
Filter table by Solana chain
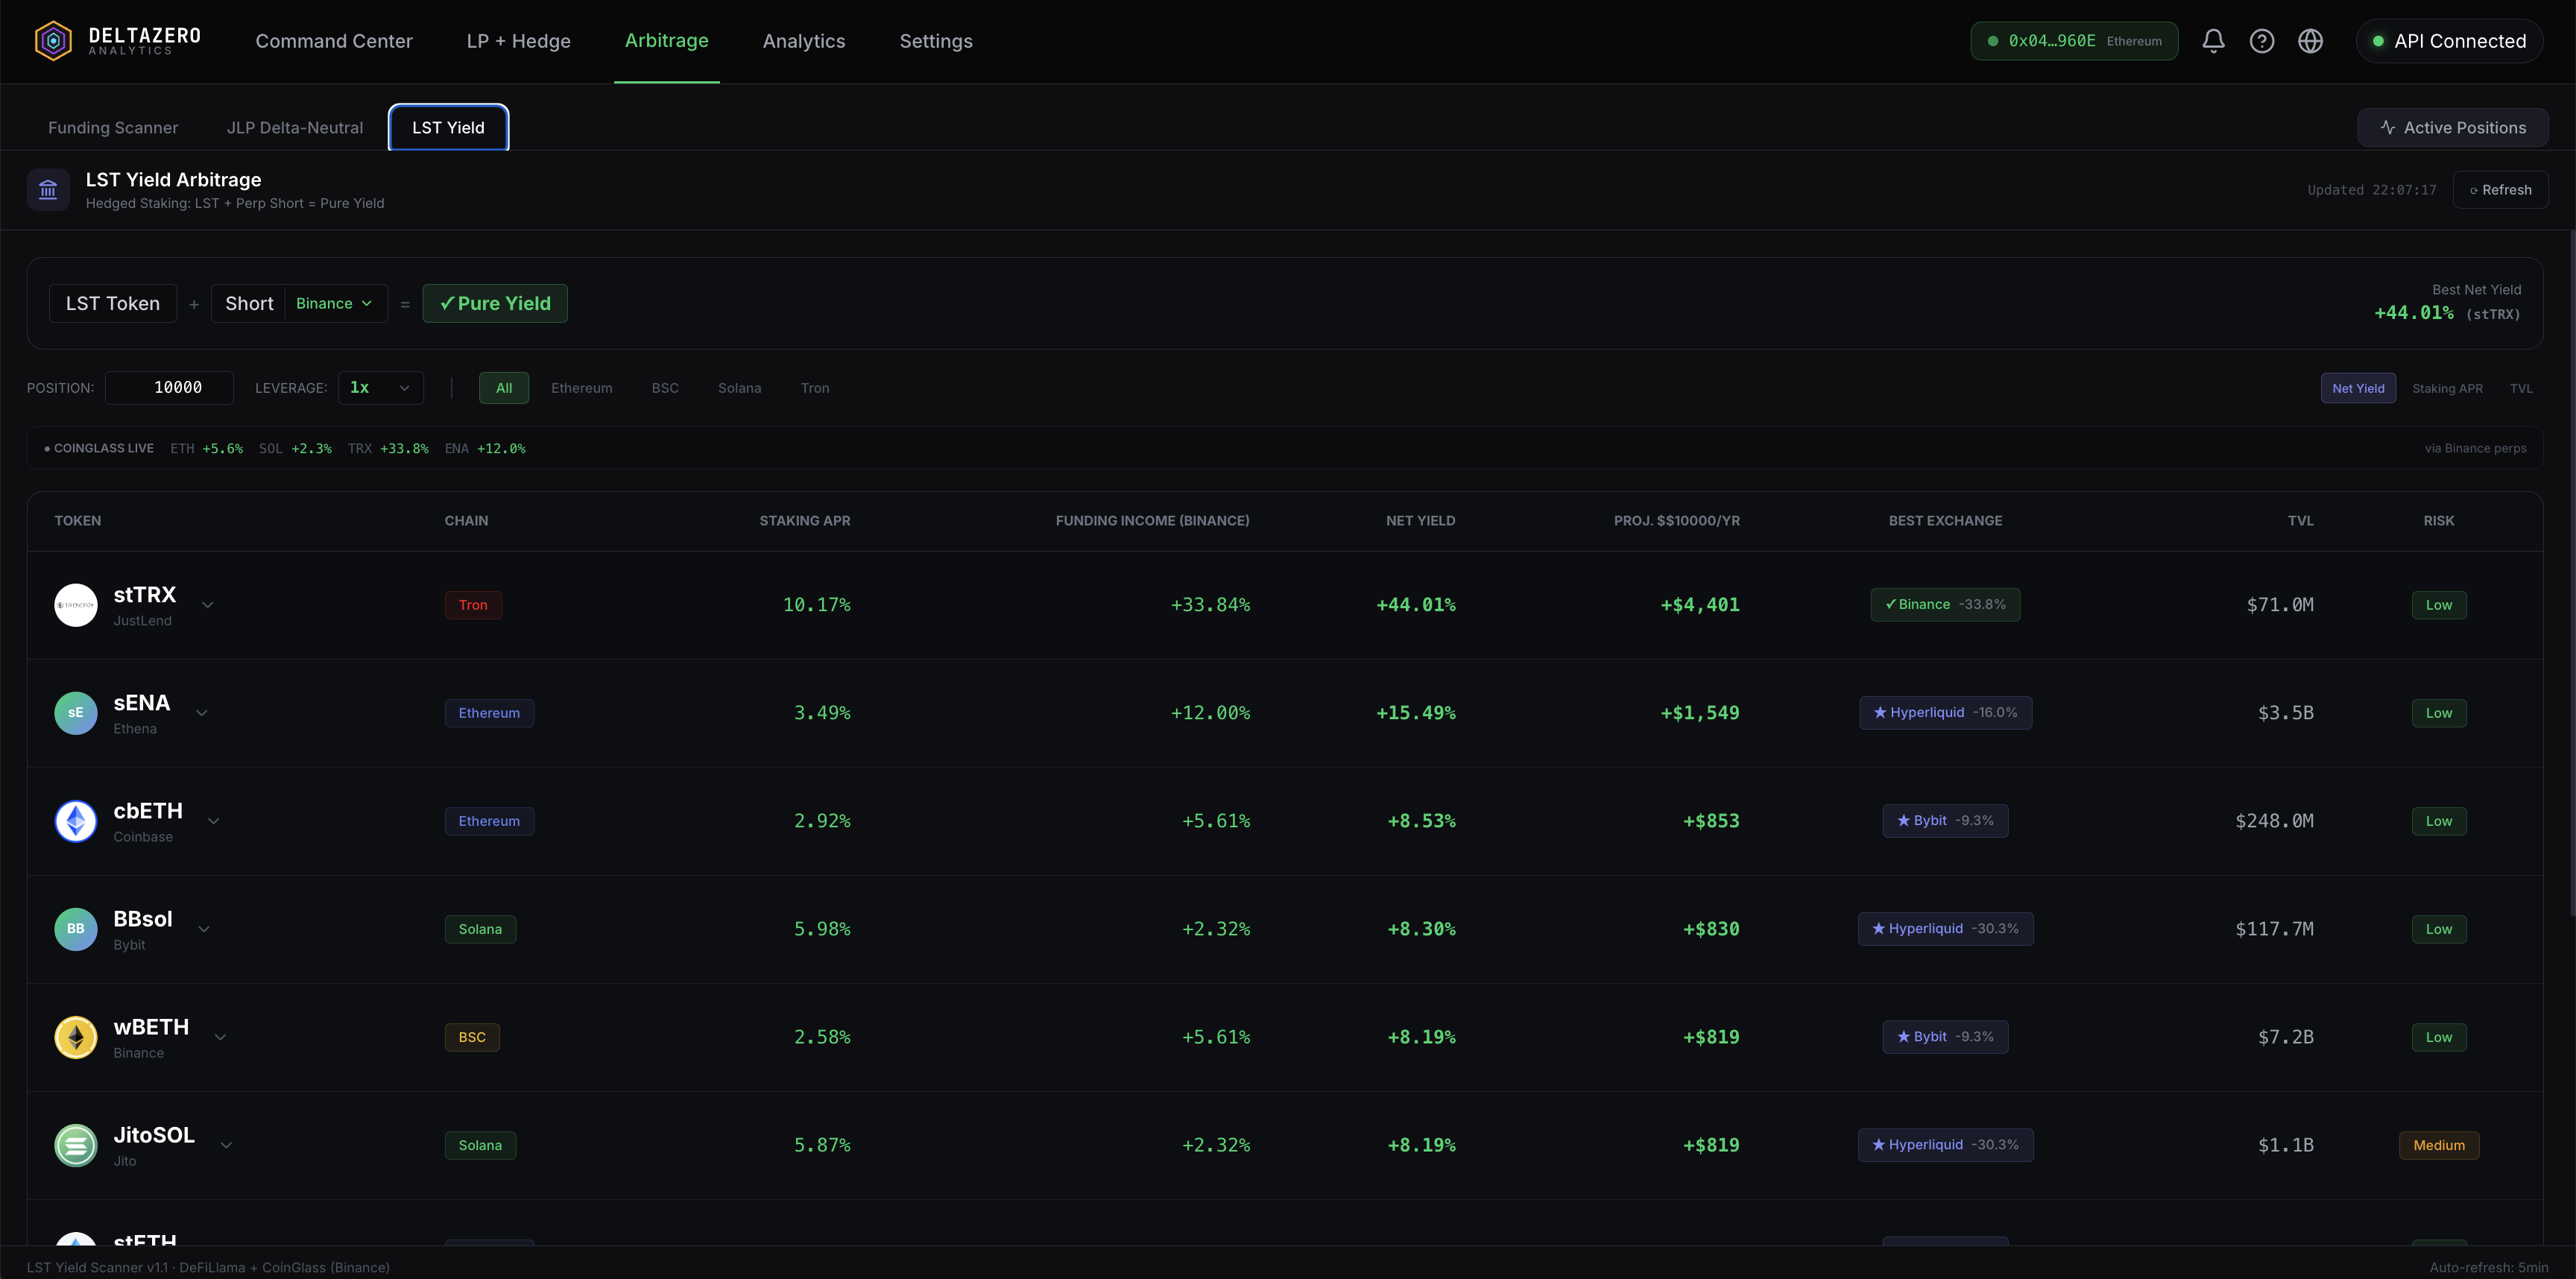[739, 388]
